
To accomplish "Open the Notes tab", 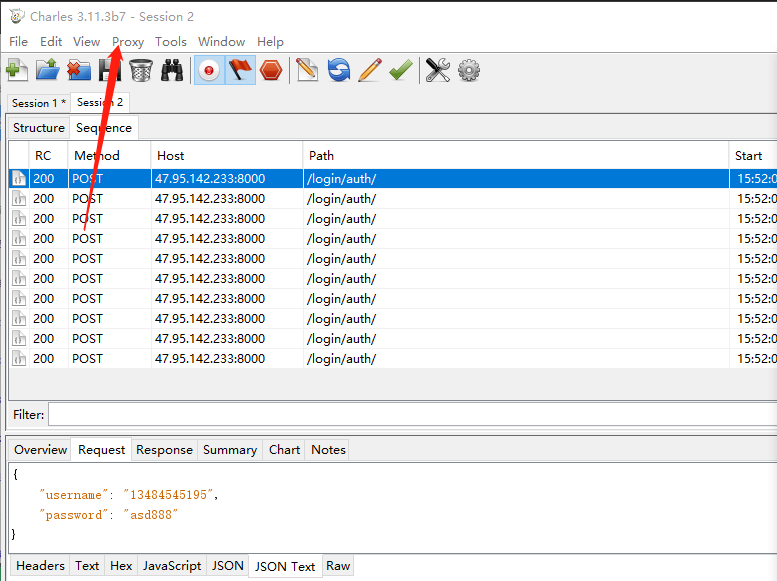I will pos(328,450).
